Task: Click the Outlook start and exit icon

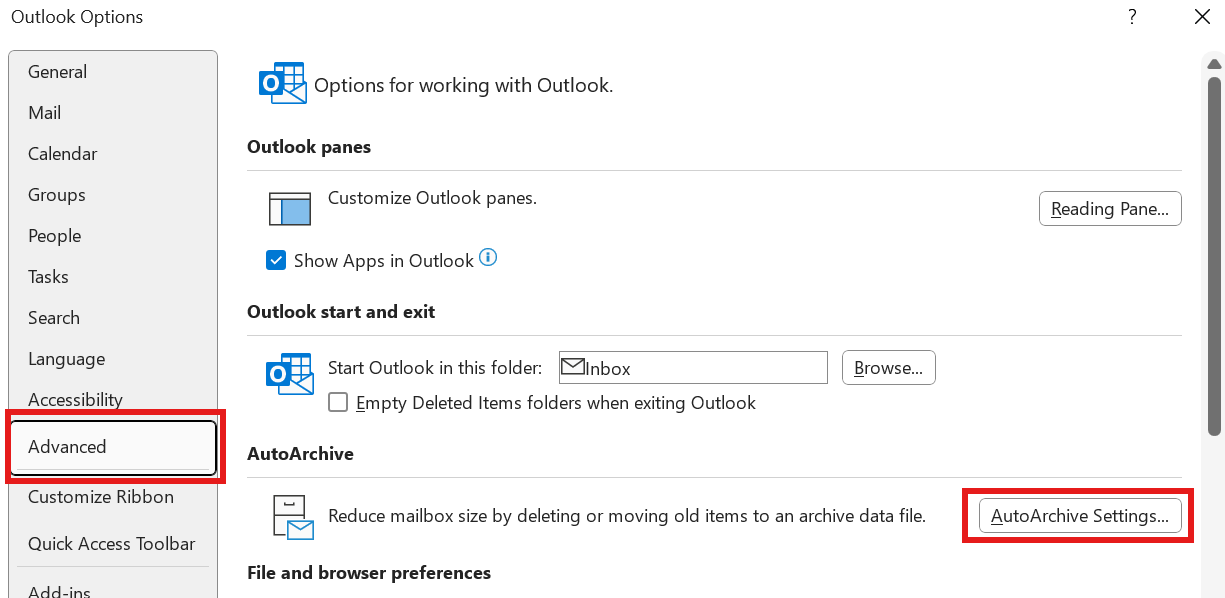Action: click(x=290, y=372)
